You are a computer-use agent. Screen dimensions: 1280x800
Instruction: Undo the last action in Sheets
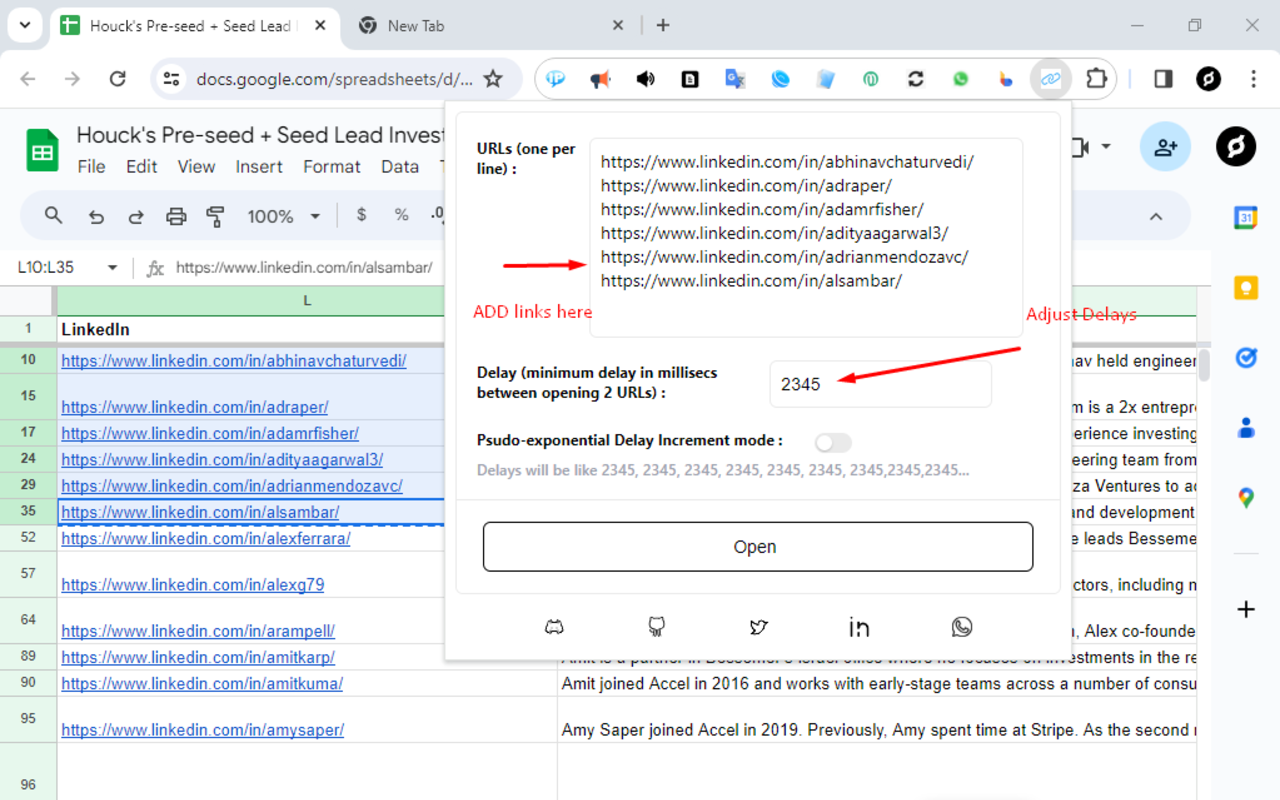pyautogui.click(x=96, y=216)
